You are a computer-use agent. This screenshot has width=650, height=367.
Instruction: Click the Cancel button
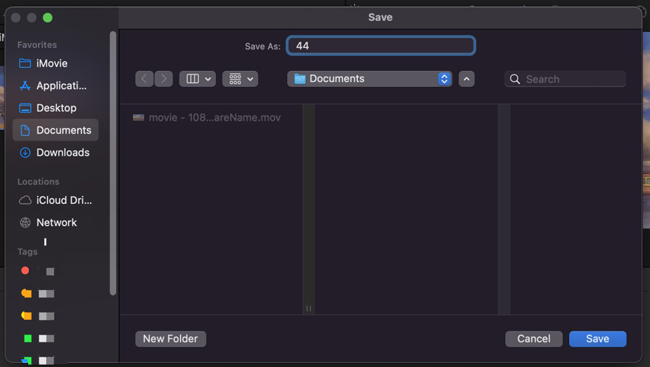pyautogui.click(x=534, y=339)
